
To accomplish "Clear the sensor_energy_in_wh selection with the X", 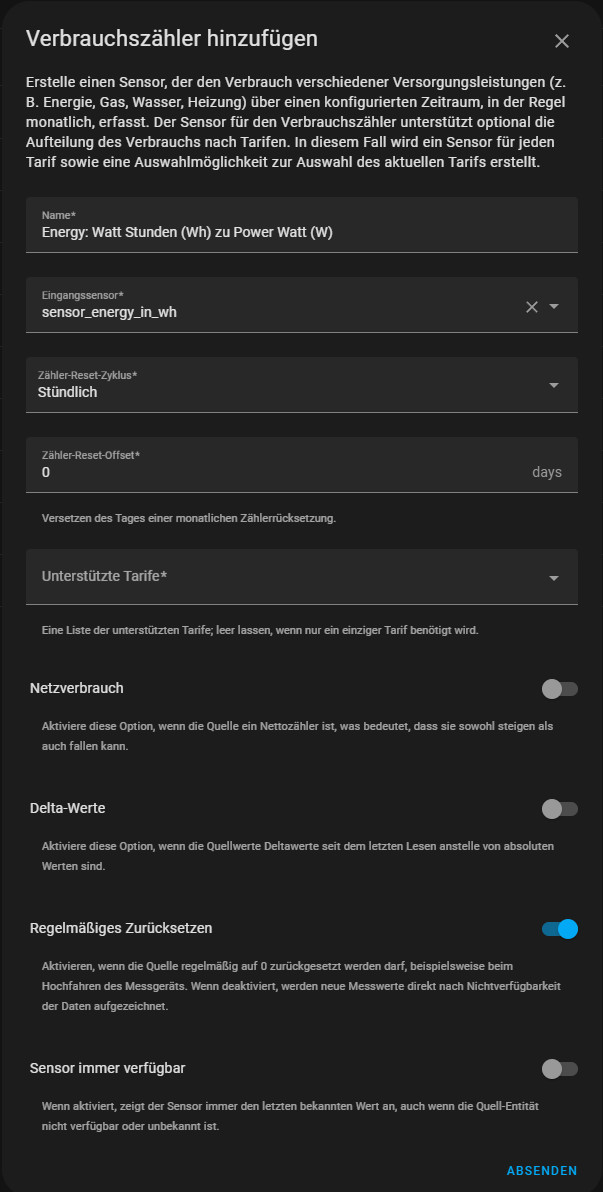I will (x=532, y=307).
